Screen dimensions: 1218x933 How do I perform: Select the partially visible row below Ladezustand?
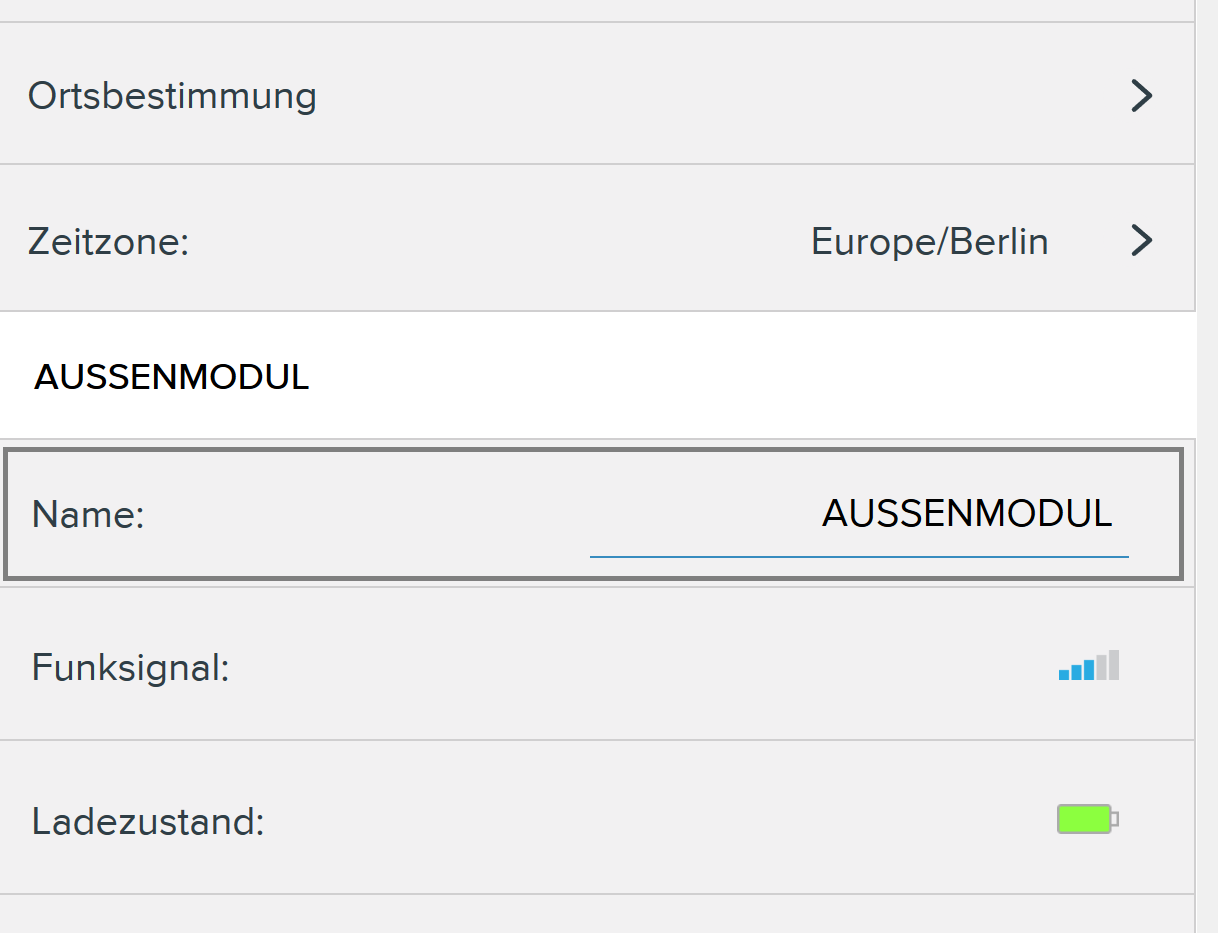pos(597,914)
